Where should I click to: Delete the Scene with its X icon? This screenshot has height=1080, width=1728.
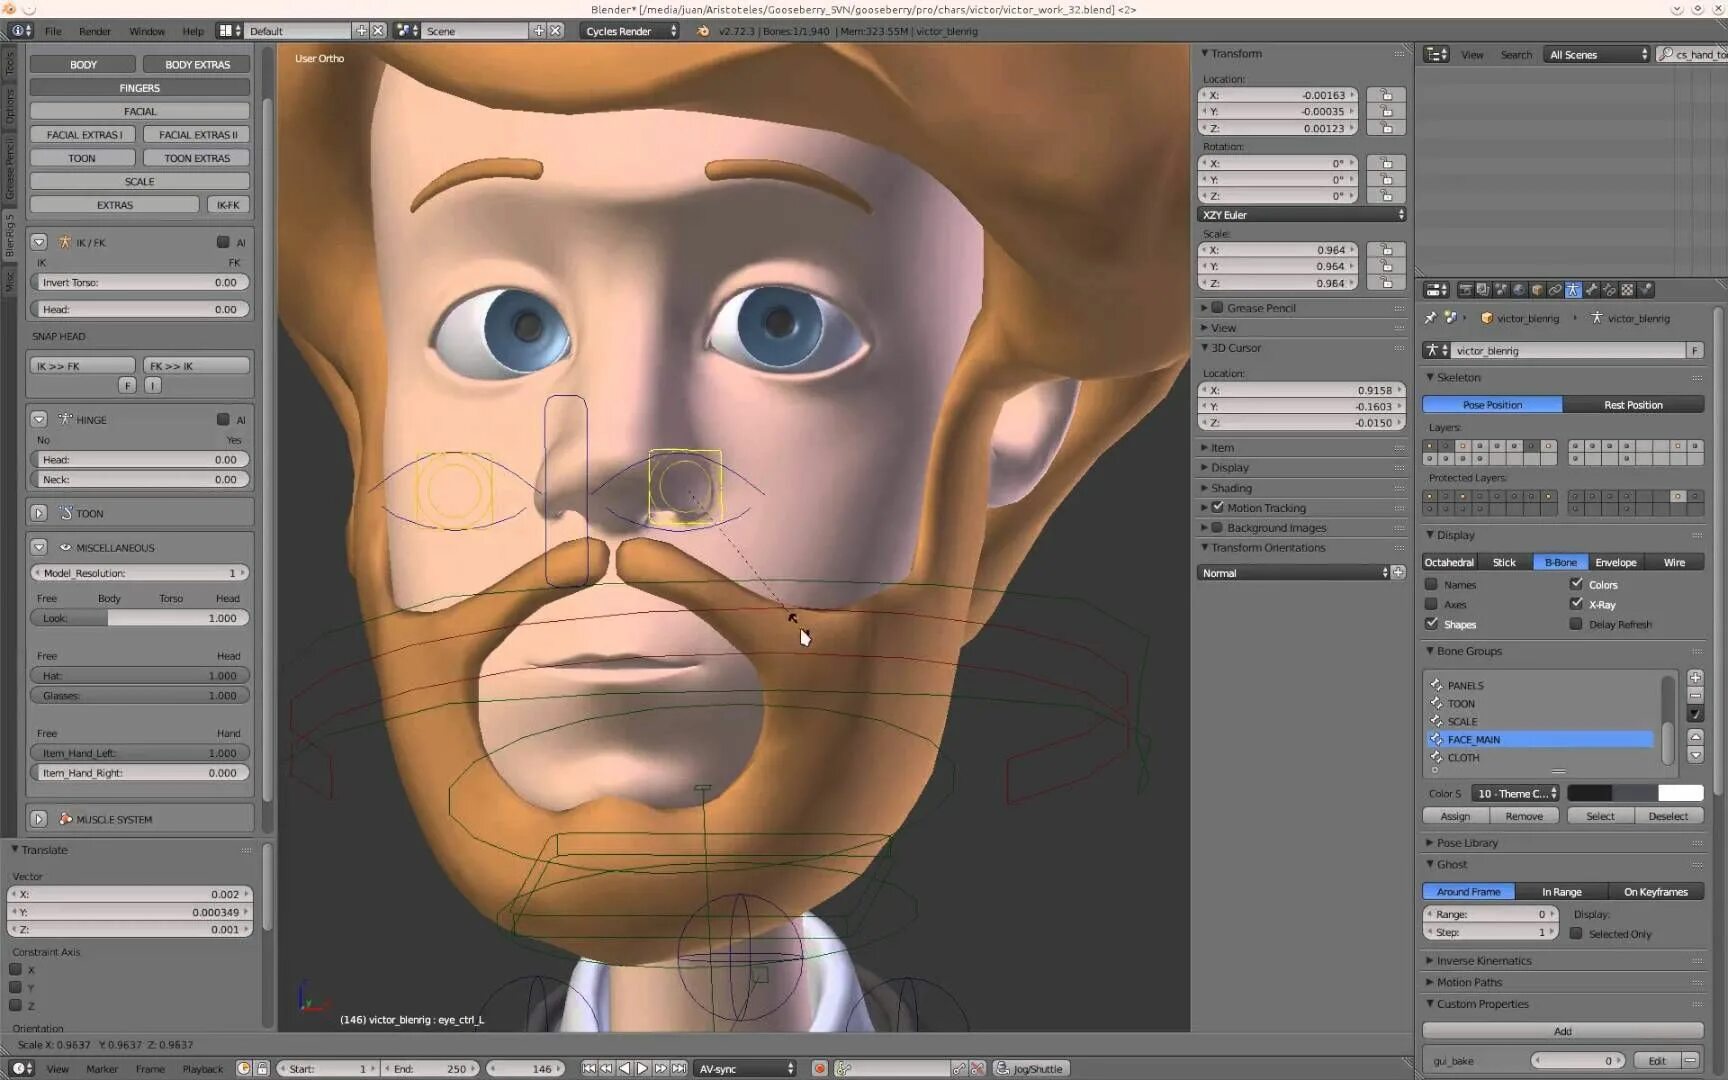[x=555, y=31]
